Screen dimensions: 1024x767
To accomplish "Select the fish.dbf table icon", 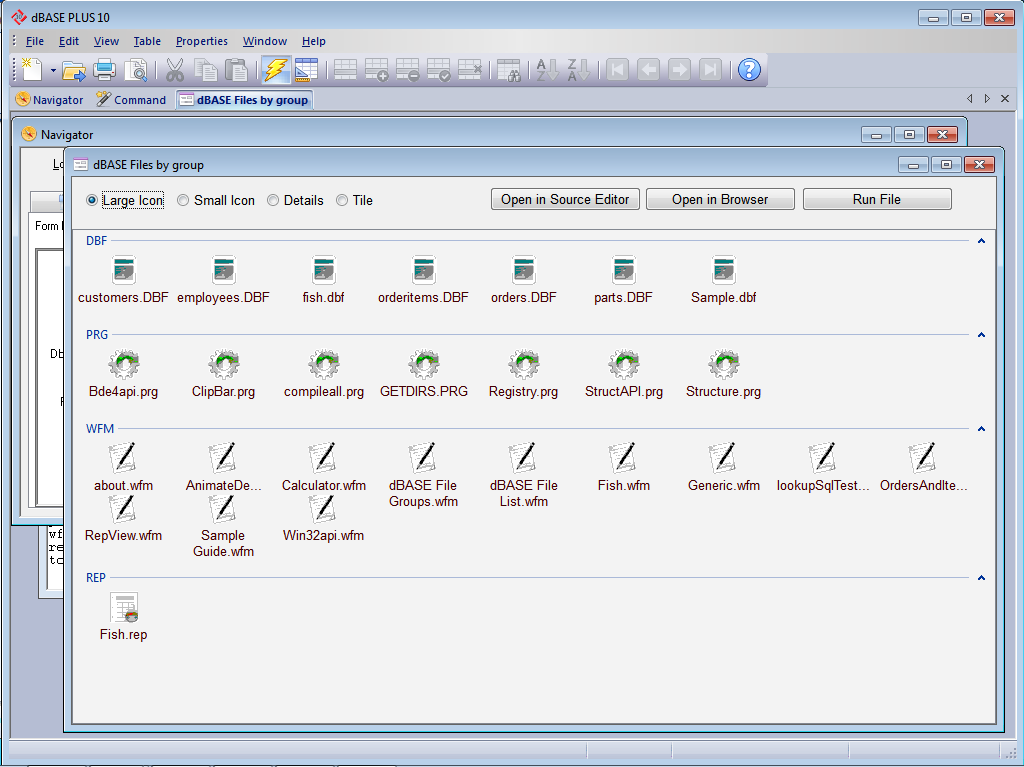I will click(x=323, y=270).
